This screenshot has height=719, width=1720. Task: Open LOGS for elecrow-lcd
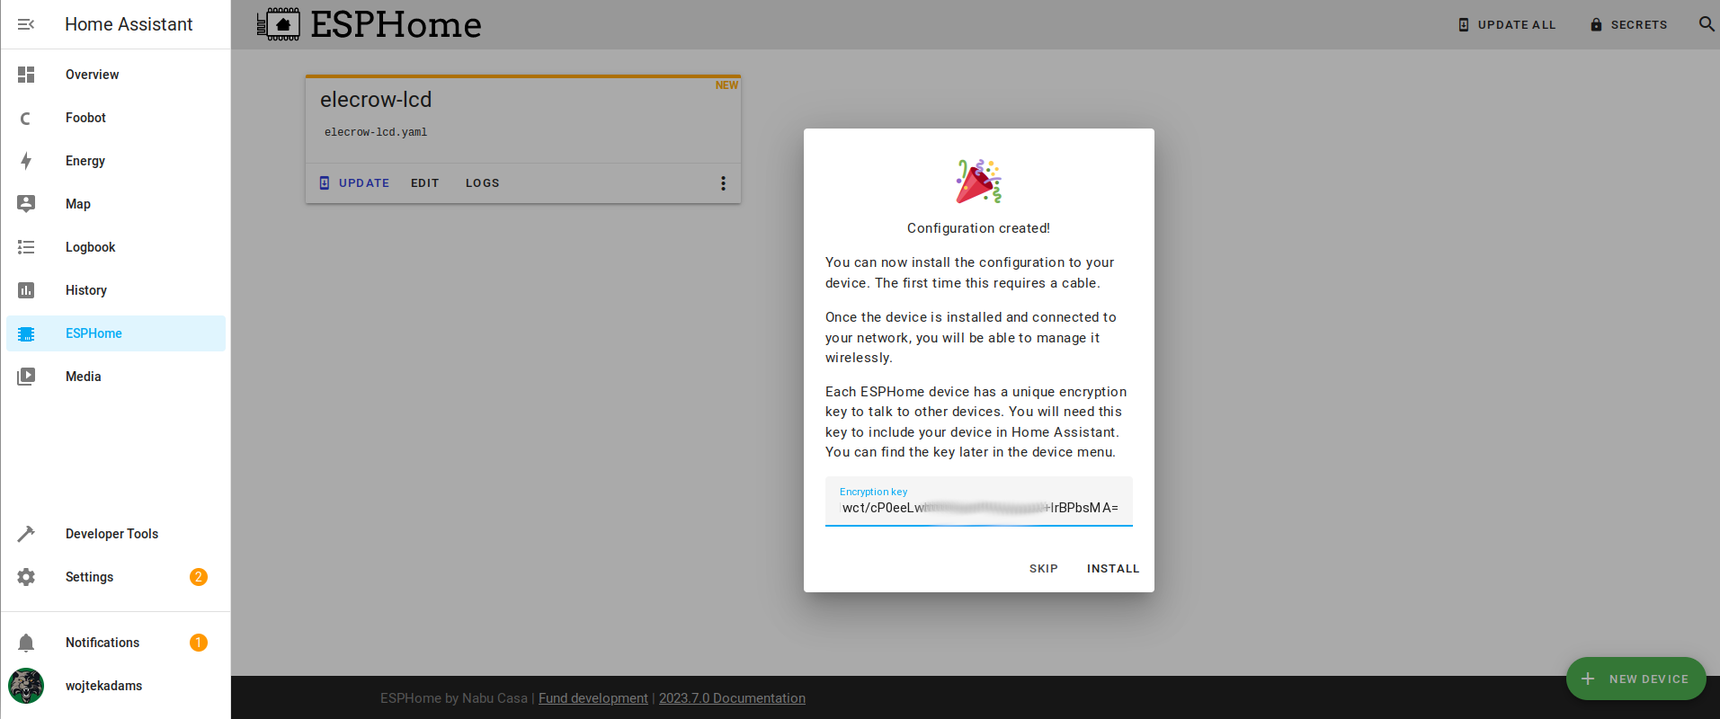(482, 183)
